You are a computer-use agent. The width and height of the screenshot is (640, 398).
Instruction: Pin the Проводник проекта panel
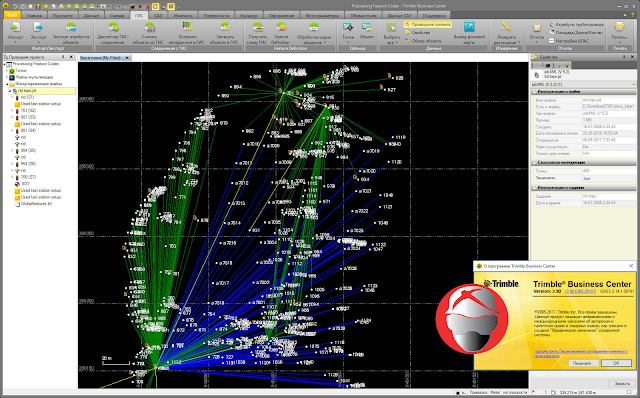click(x=63, y=57)
